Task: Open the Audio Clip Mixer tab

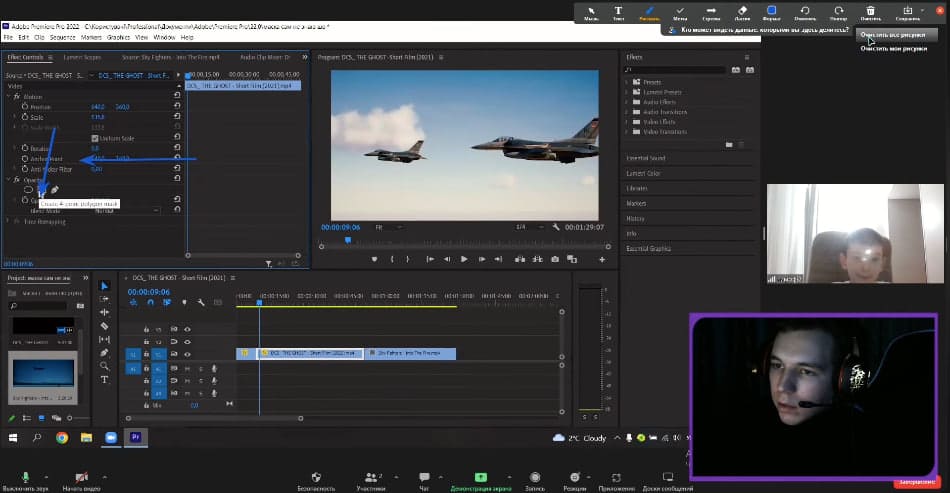Action: pyautogui.click(x=265, y=58)
